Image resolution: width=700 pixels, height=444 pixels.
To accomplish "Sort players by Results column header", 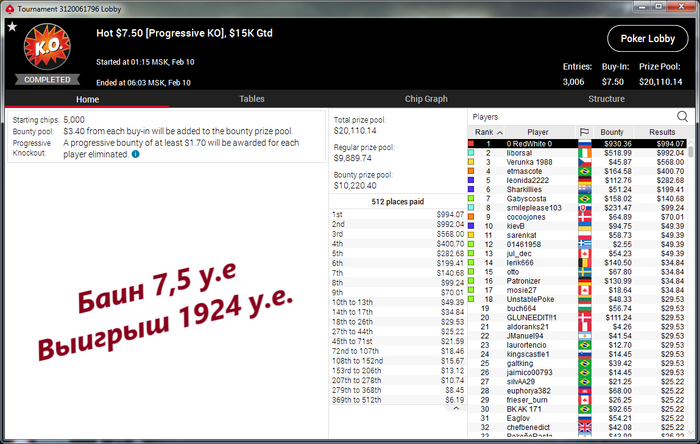I will [x=662, y=132].
